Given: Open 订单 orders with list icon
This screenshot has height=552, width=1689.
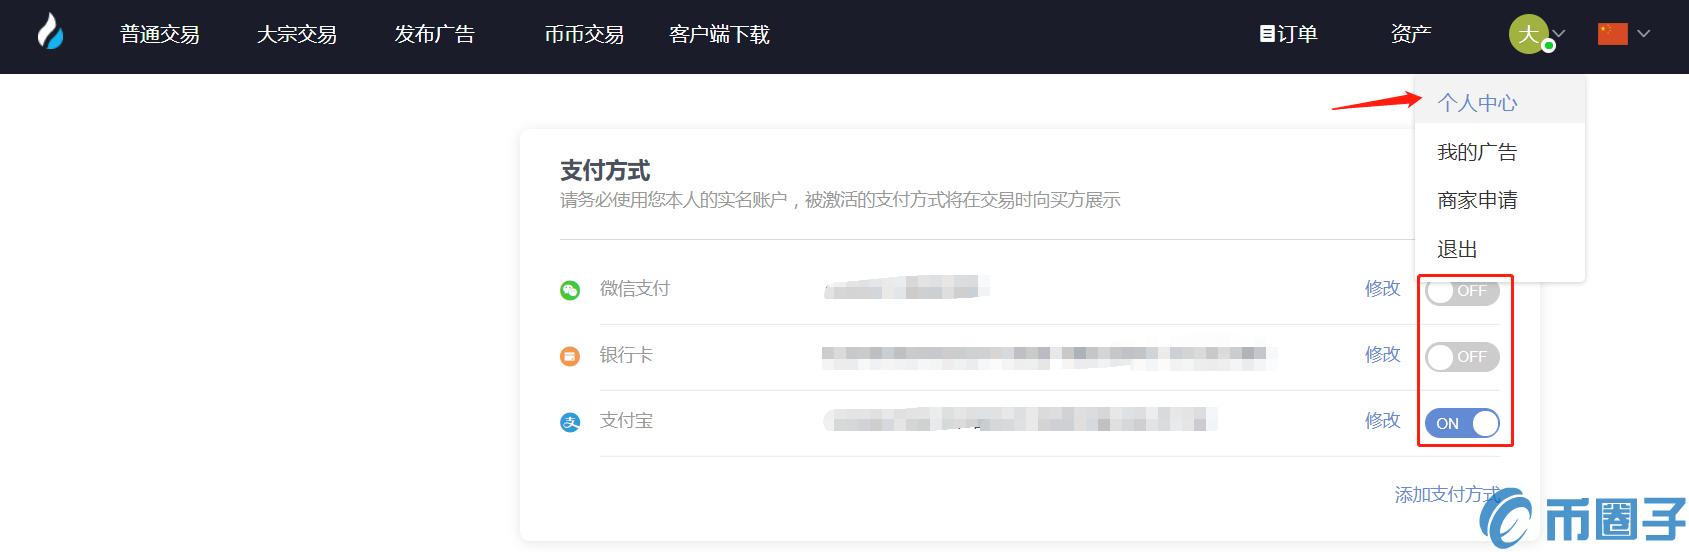Looking at the screenshot, I should click(1288, 34).
